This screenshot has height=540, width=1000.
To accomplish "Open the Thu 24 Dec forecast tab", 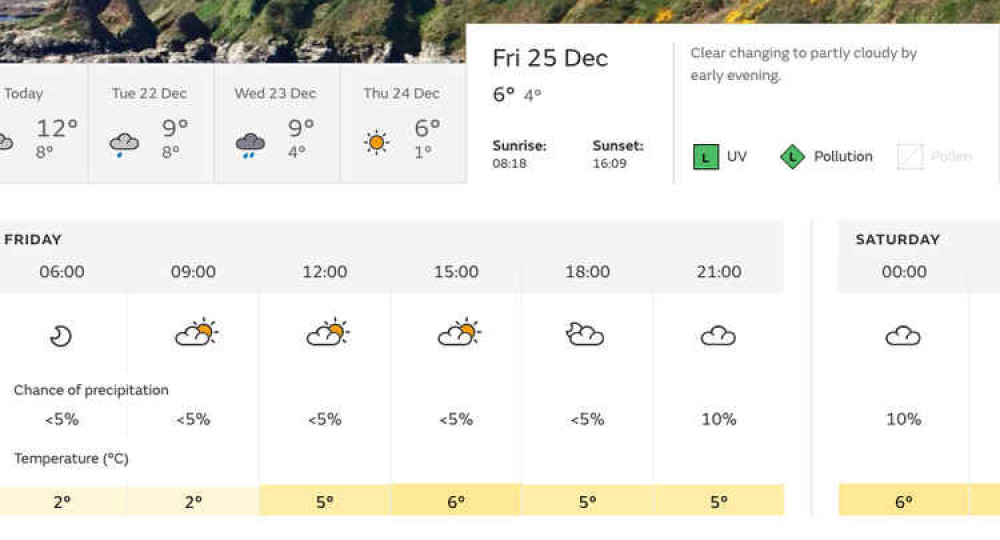I will click(404, 123).
